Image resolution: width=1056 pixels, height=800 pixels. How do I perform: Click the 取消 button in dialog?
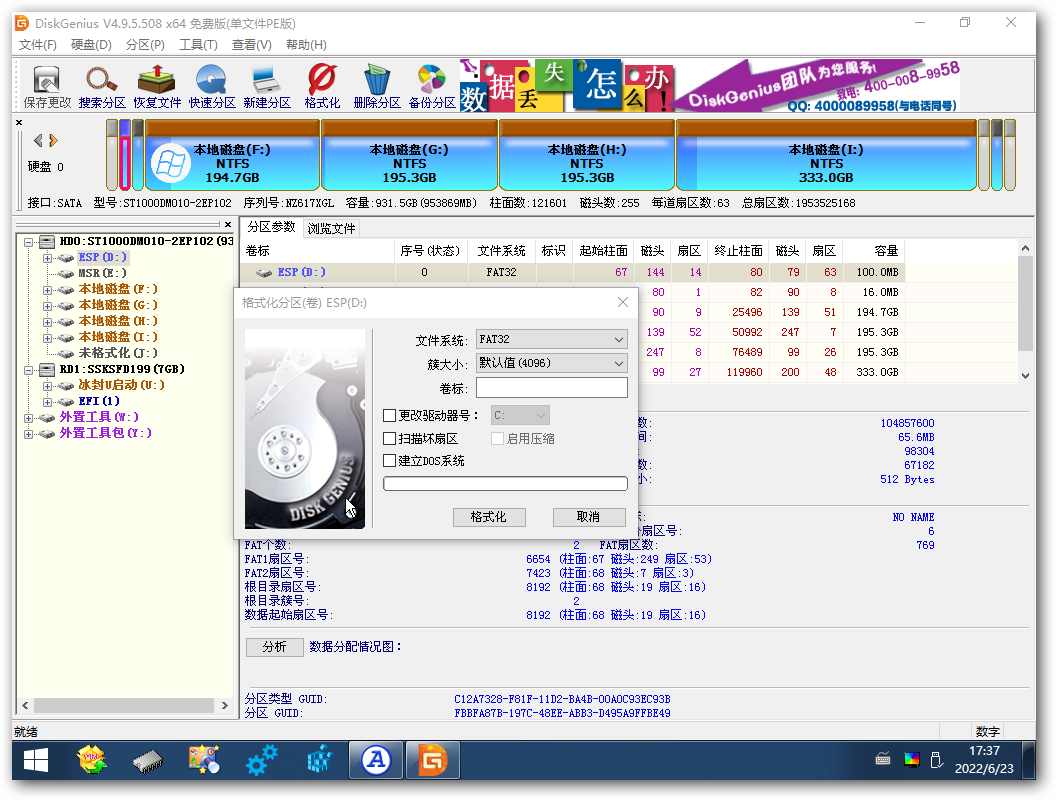(589, 516)
